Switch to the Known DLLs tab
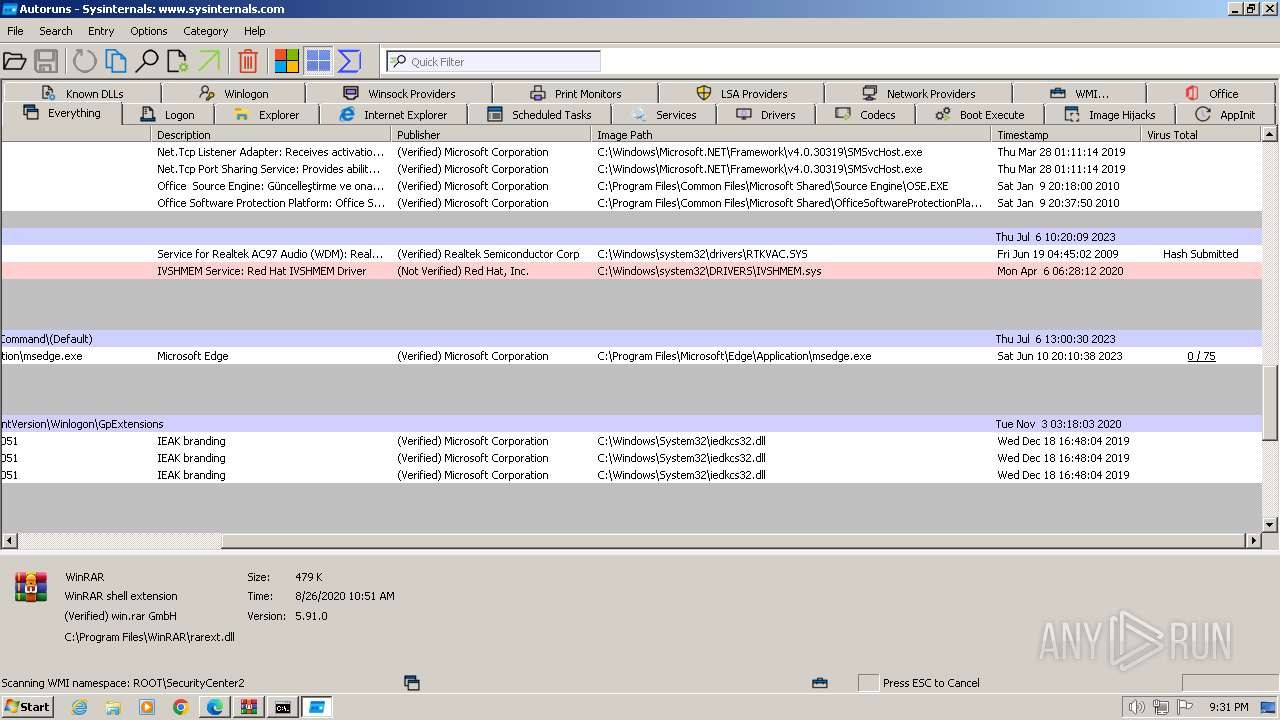Viewport: 1280px width, 720px height. [82, 93]
